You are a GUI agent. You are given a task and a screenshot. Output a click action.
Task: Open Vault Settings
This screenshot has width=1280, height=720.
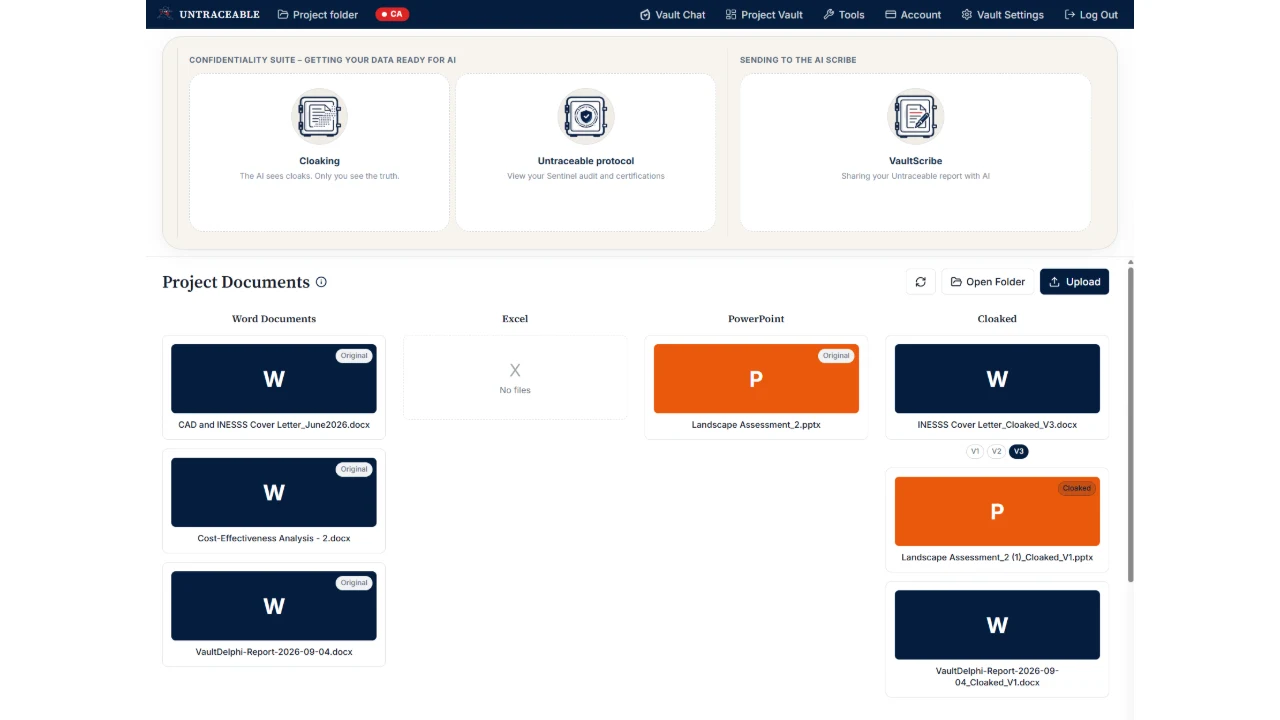pyautogui.click(x=1002, y=15)
